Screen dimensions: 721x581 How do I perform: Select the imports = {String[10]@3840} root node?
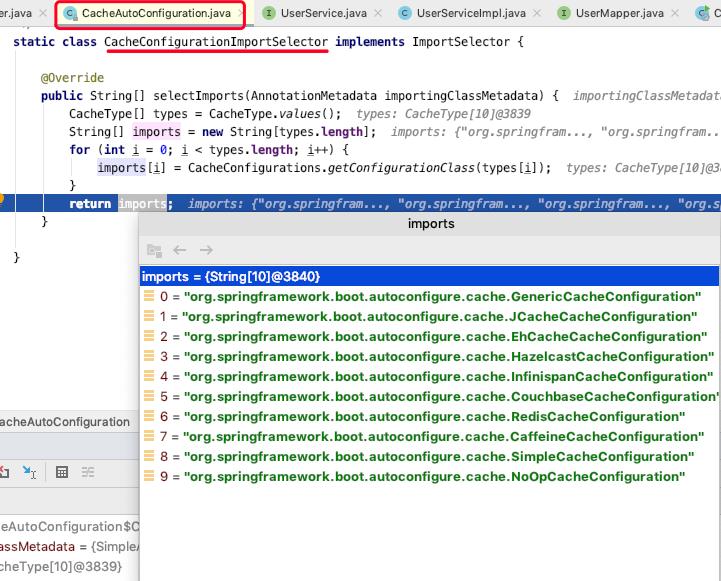click(231, 276)
